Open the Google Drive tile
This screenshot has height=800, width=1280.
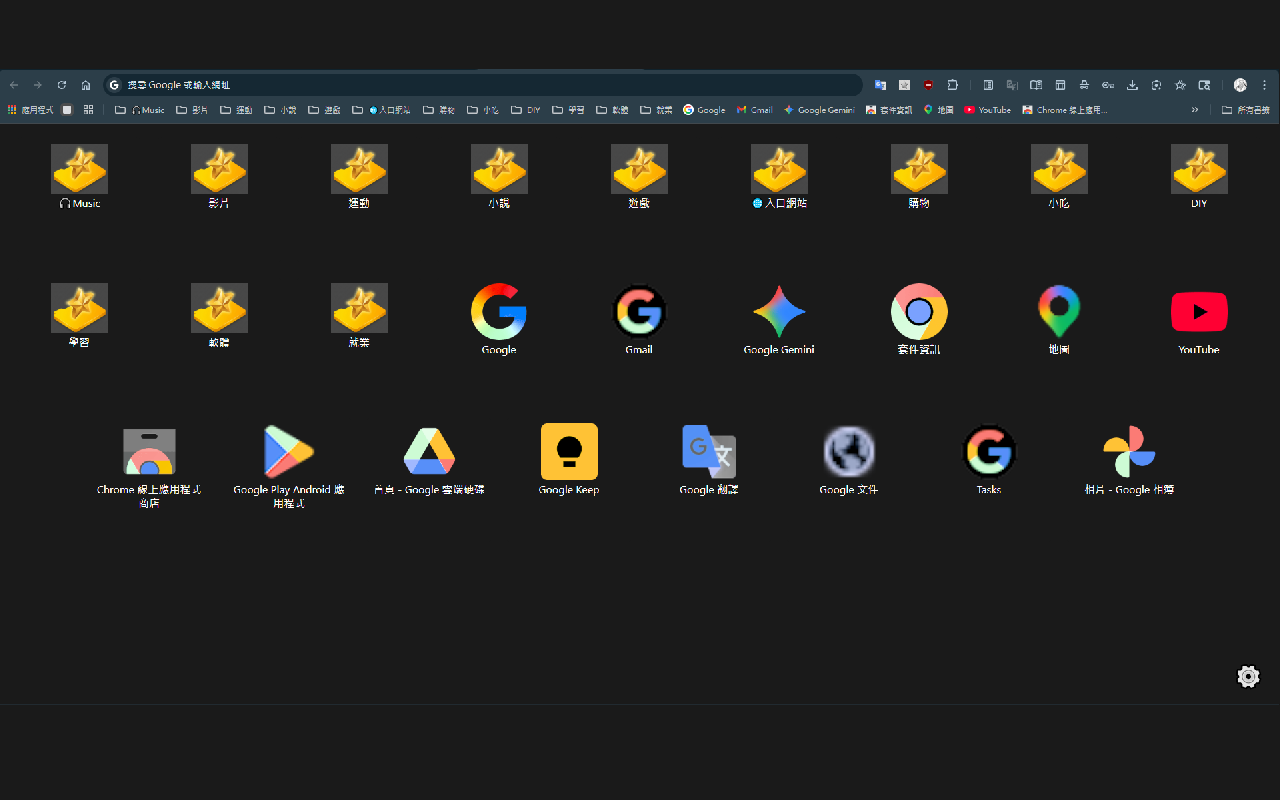click(x=429, y=459)
